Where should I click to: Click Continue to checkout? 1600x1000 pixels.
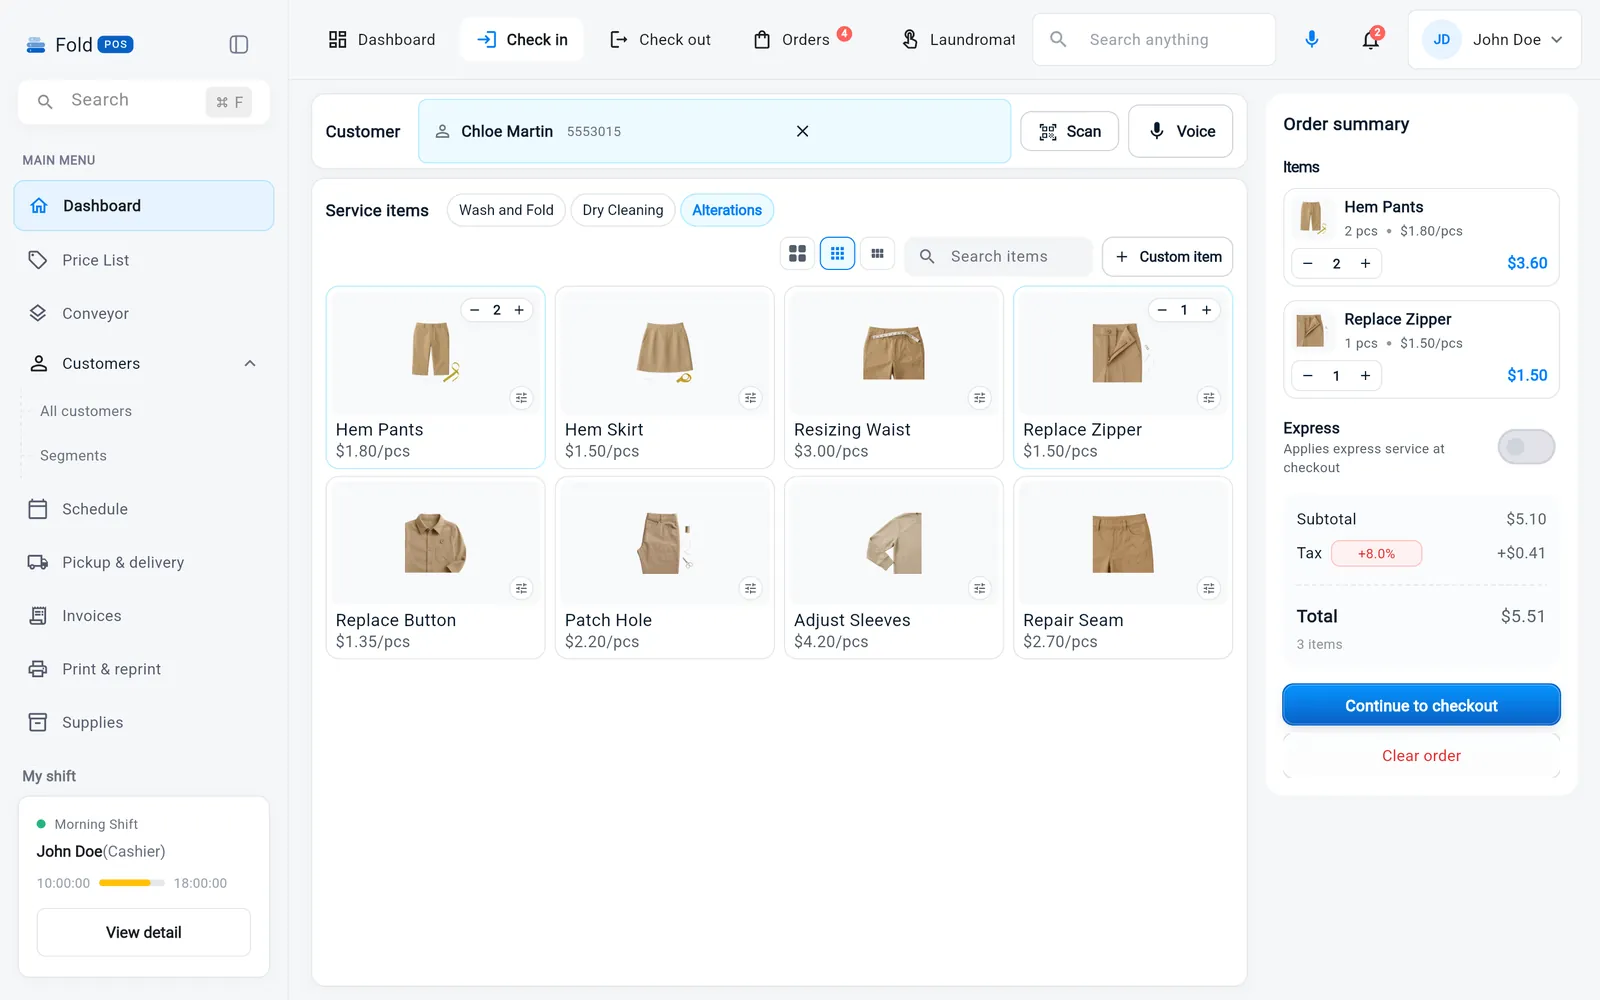coord(1421,705)
